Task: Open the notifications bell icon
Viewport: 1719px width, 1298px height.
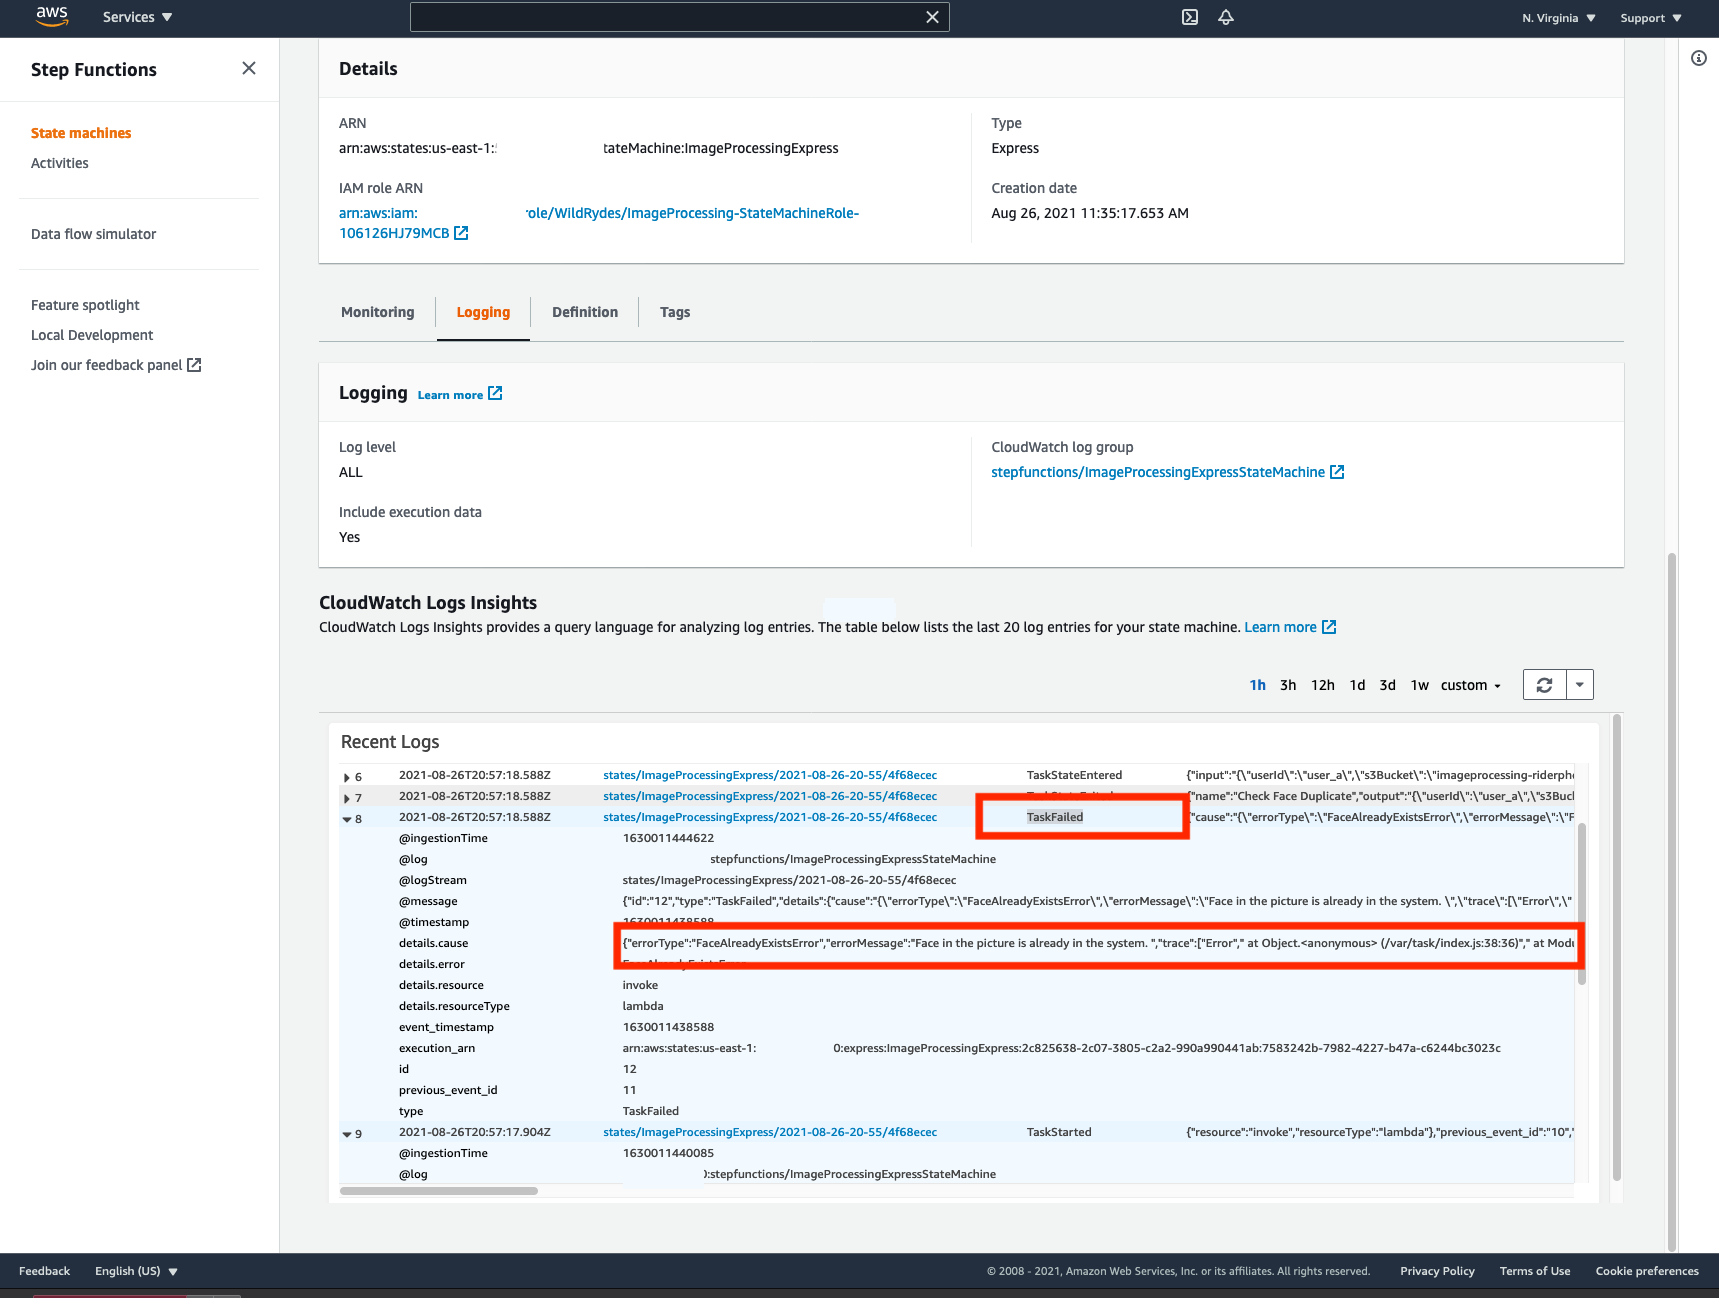Action: click(x=1226, y=17)
